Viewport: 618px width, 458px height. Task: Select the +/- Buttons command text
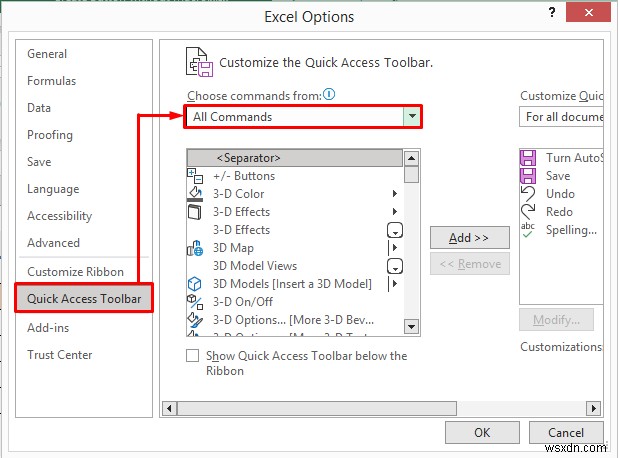point(244,176)
